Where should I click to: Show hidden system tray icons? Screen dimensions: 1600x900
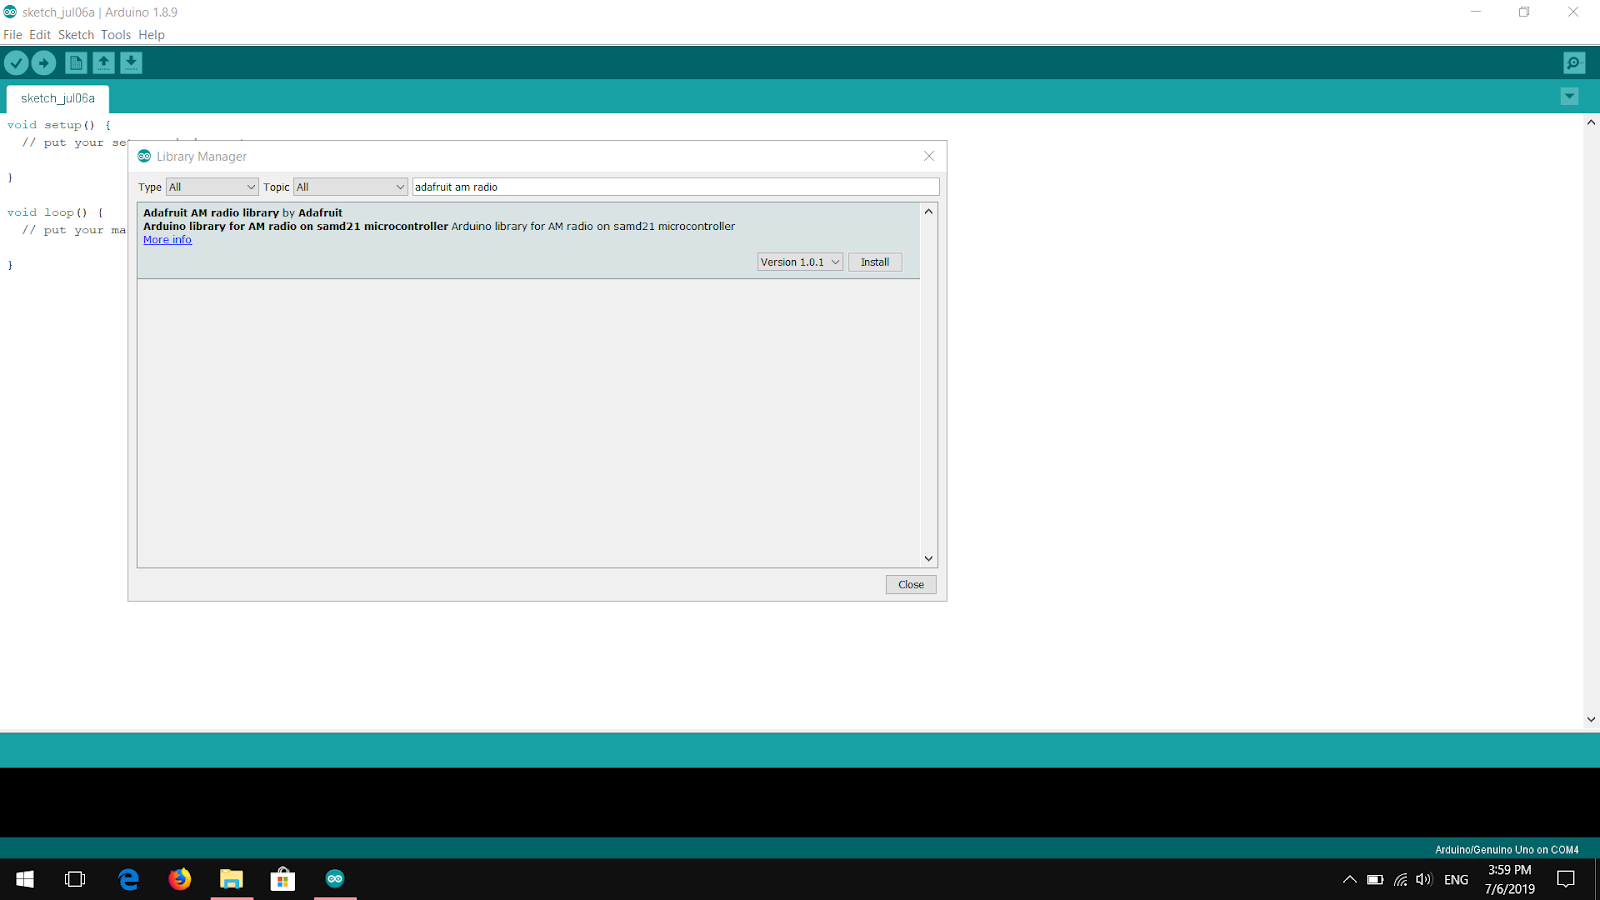tap(1350, 880)
